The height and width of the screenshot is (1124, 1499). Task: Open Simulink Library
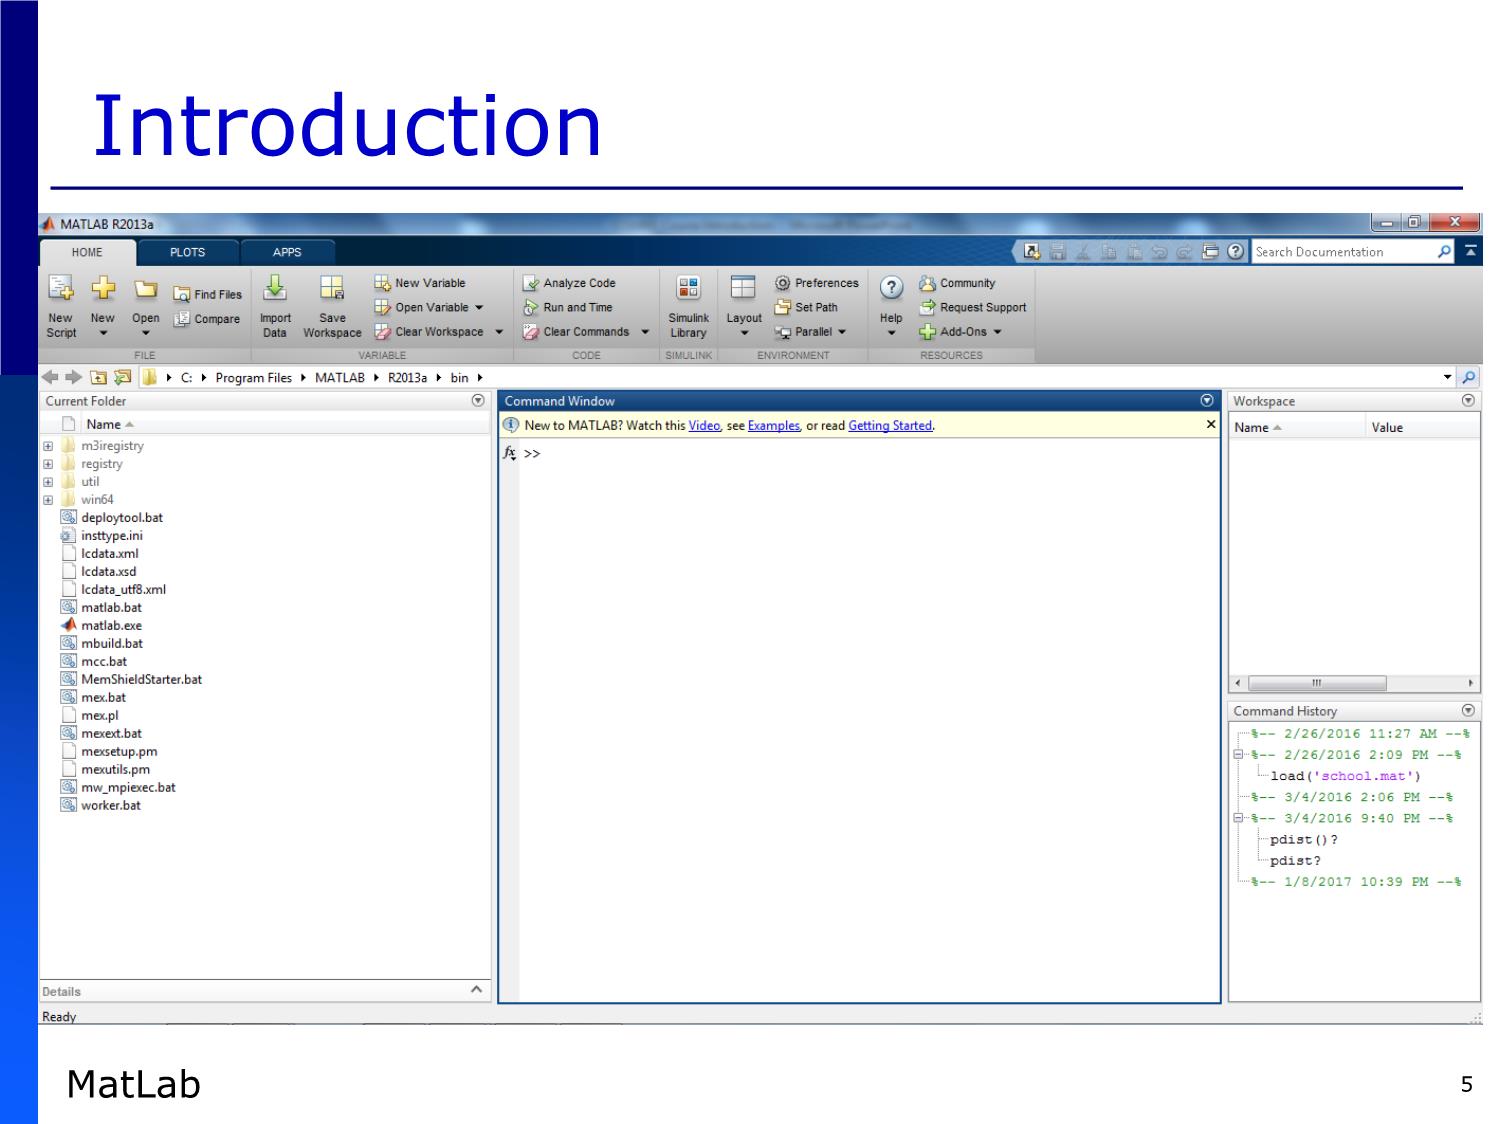(688, 308)
